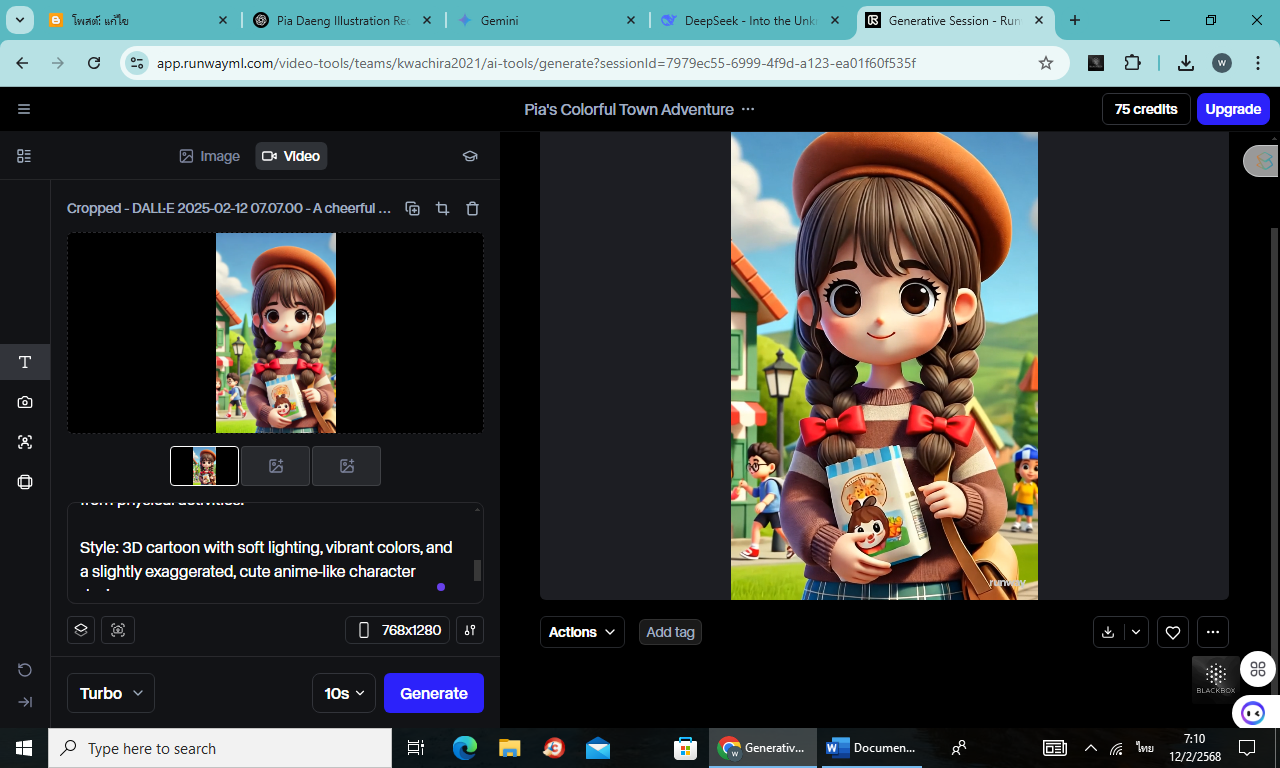This screenshot has width=1280, height=768.
Task: Expand the Actions dropdown
Action: (x=582, y=632)
